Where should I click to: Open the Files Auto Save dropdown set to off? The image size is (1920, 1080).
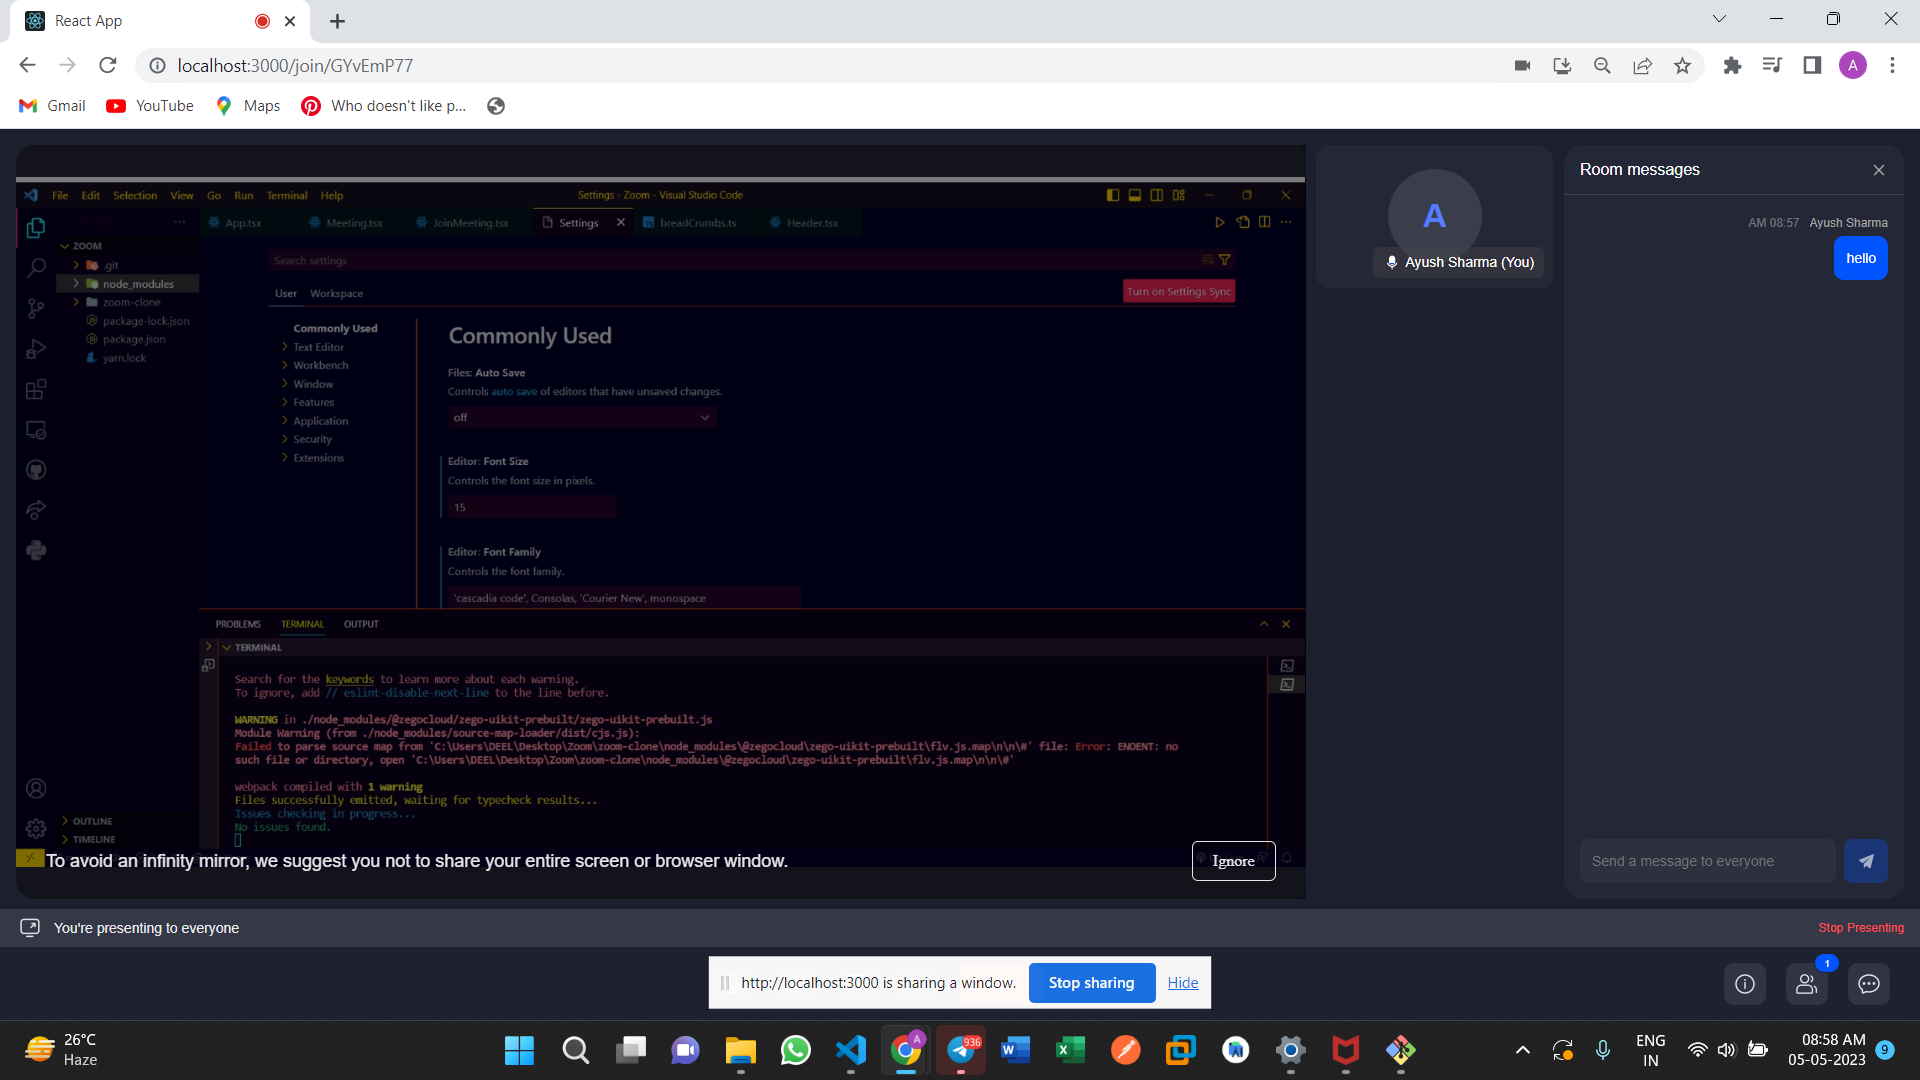pyautogui.click(x=582, y=417)
